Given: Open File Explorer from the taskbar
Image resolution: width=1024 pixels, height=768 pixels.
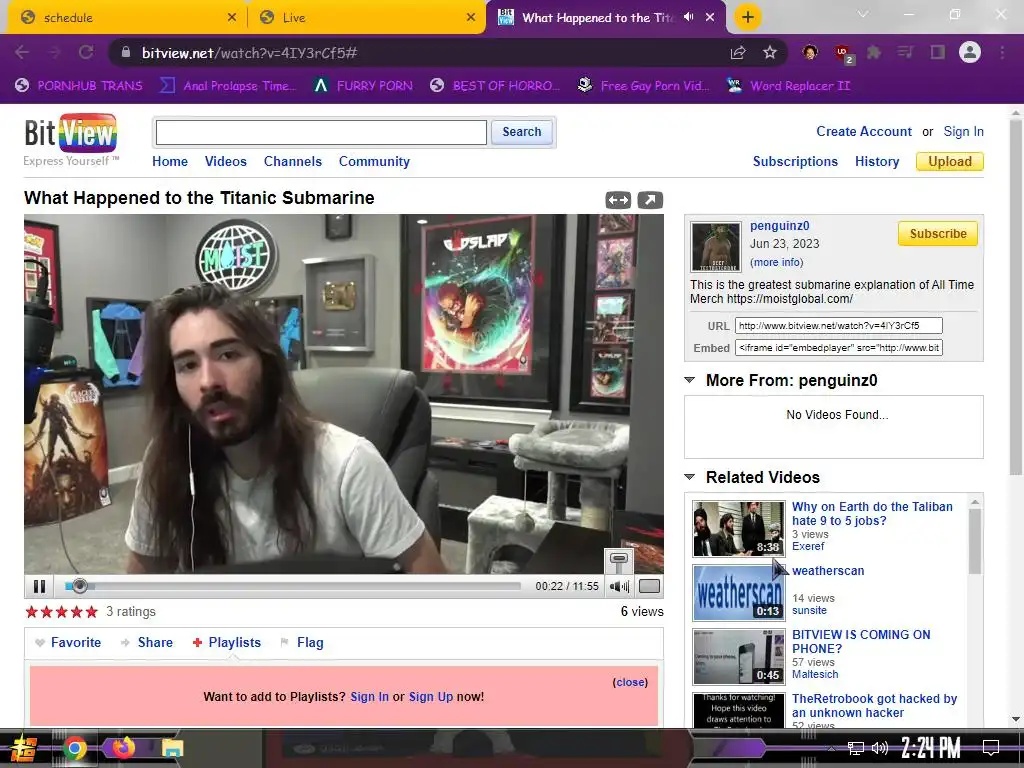Looking at the screenshot, I should (172, 748).
